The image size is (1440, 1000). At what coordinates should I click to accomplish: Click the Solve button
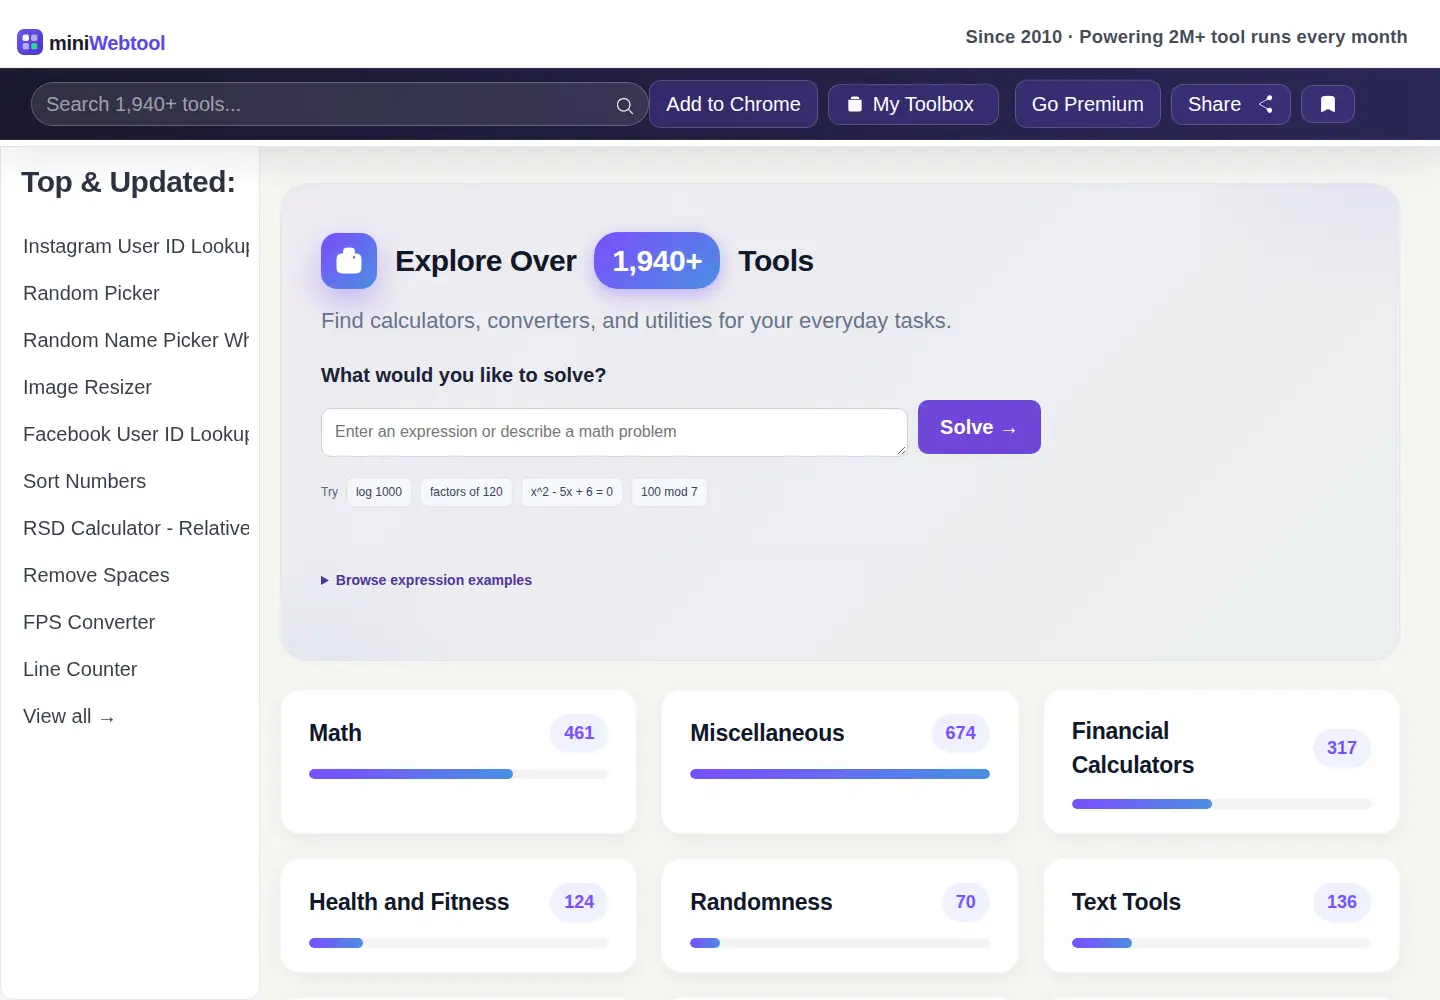point(979,427)
